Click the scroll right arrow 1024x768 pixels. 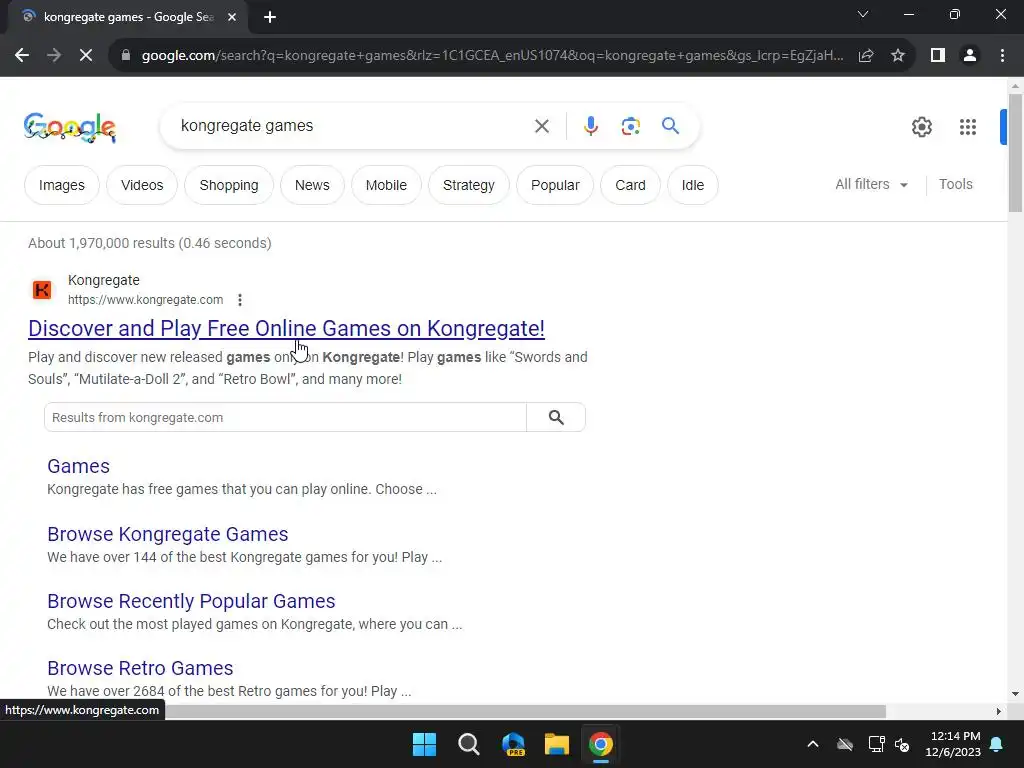tap(999, 711)
